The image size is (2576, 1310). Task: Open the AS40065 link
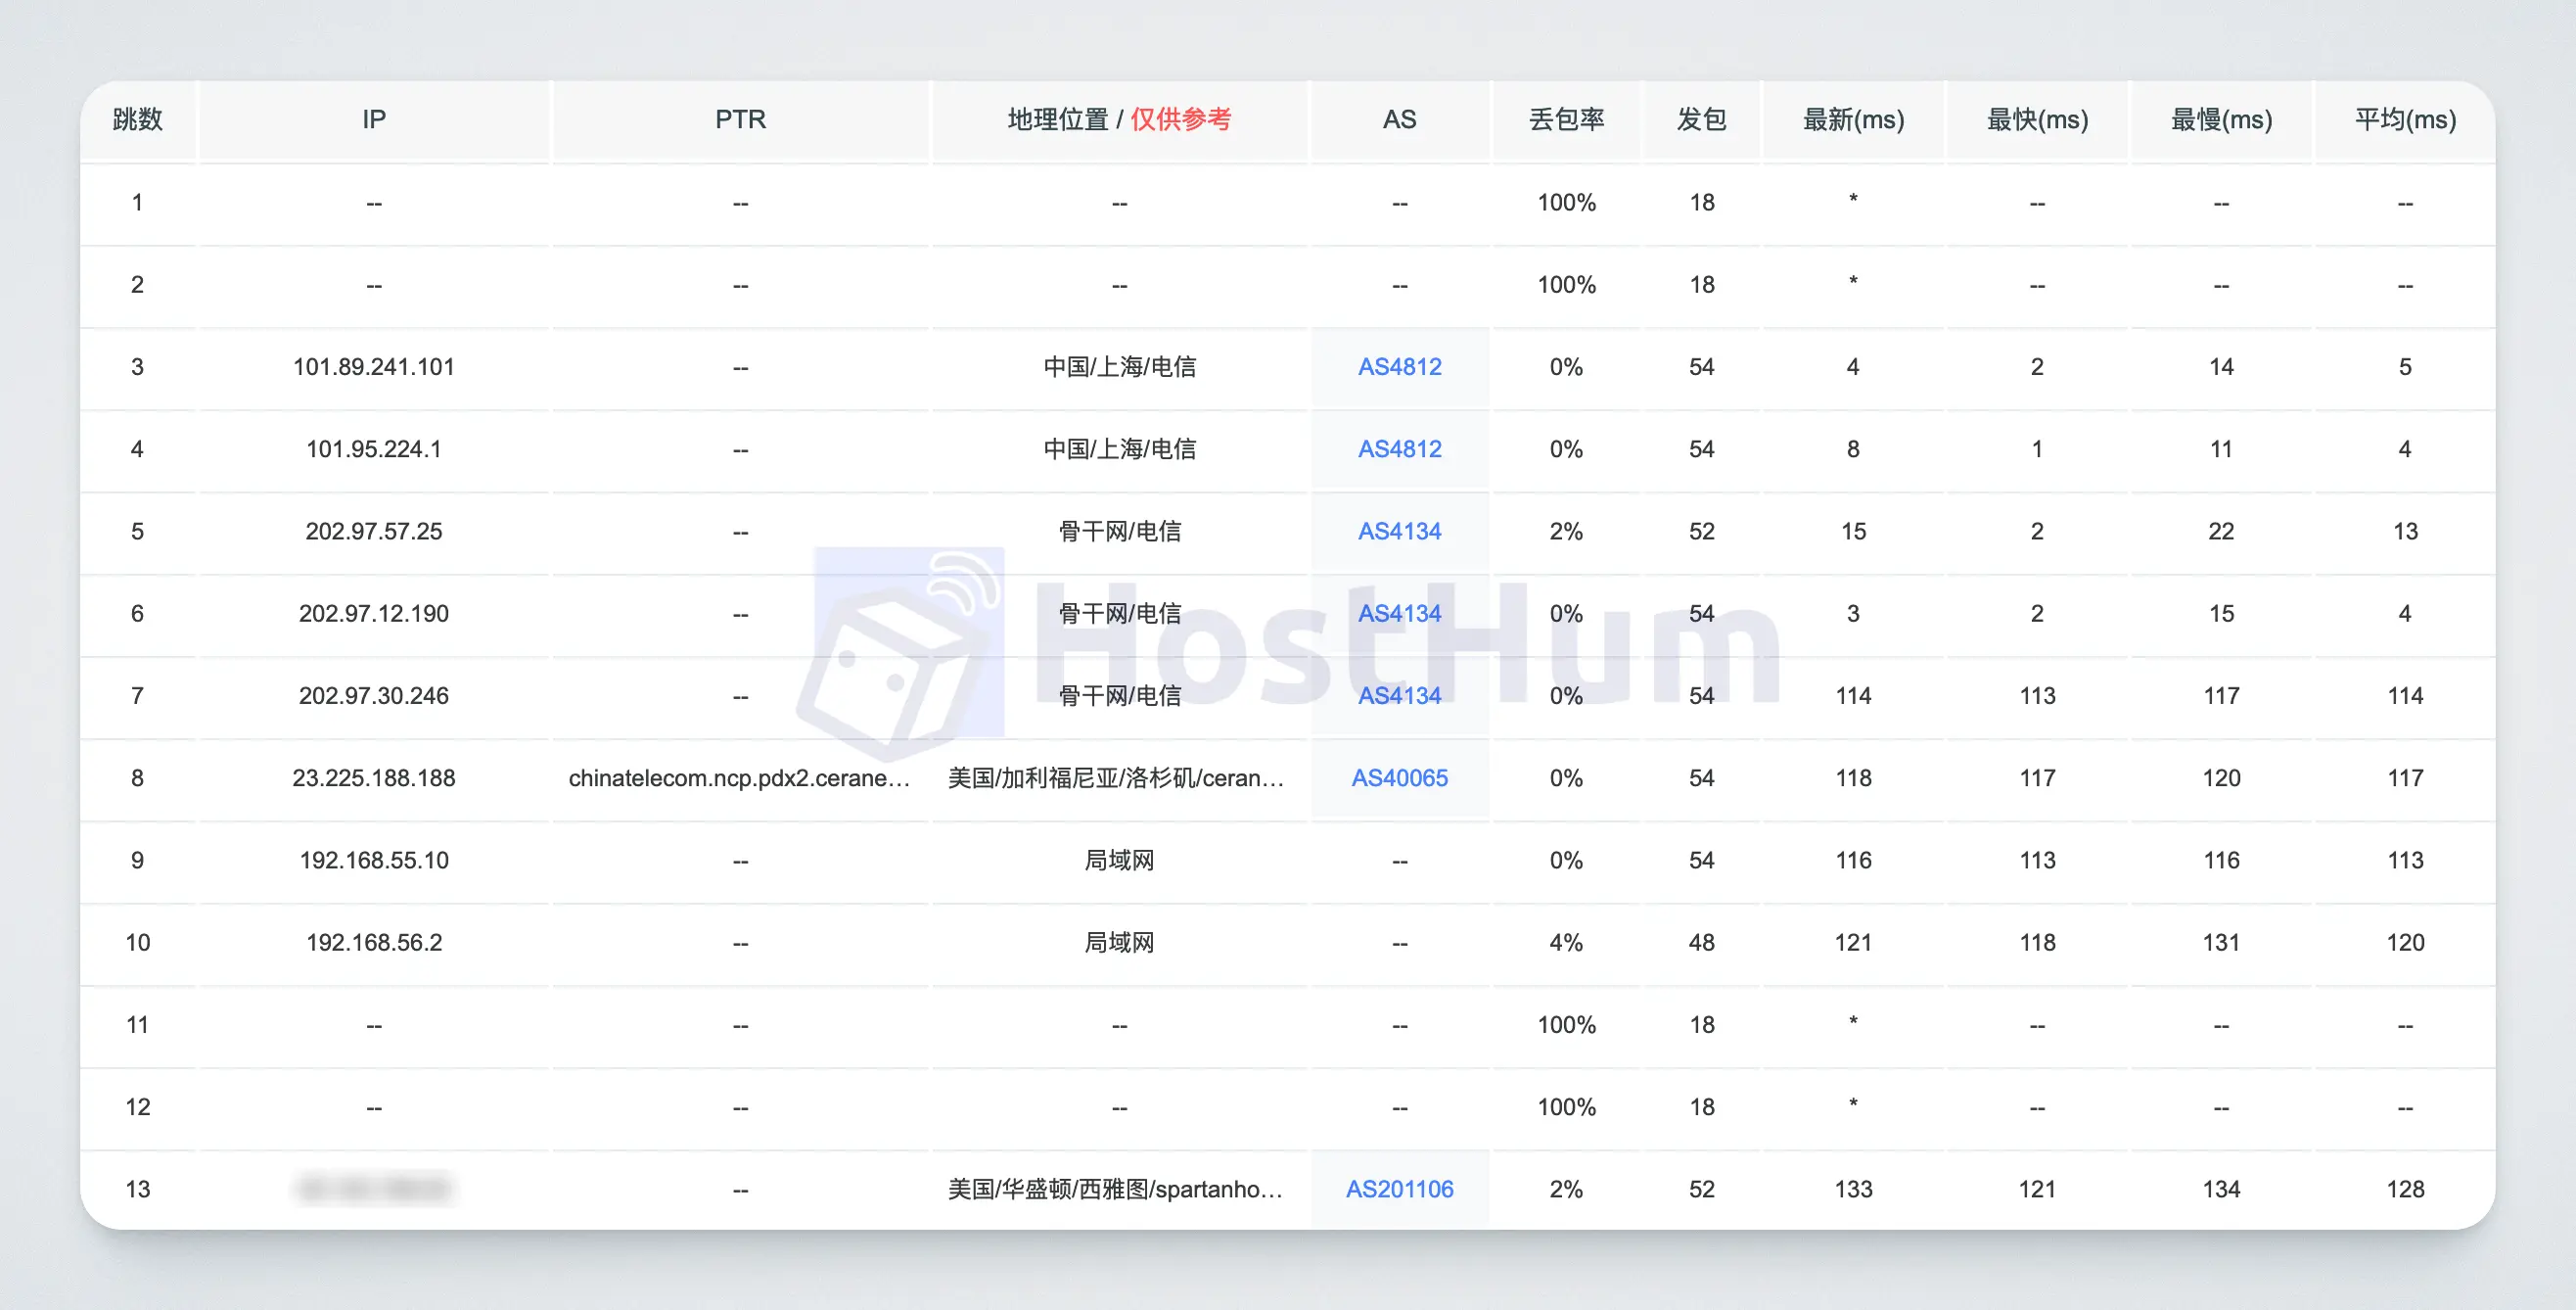point(1399,778)
